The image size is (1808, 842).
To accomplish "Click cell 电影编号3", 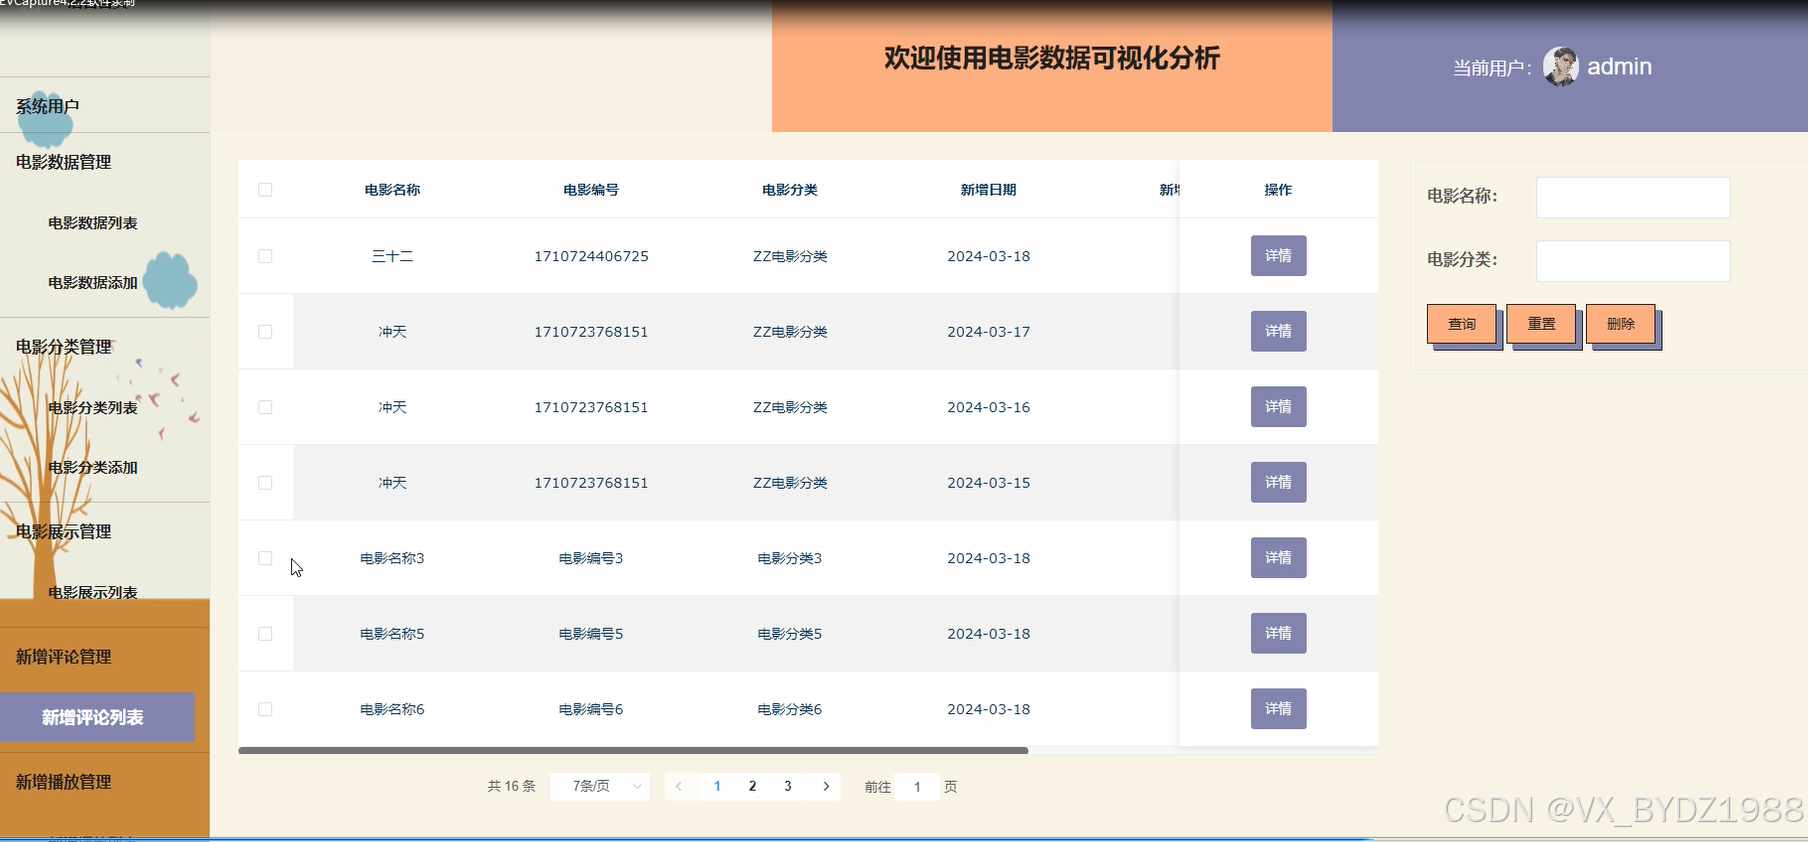I will coord(591,558).
